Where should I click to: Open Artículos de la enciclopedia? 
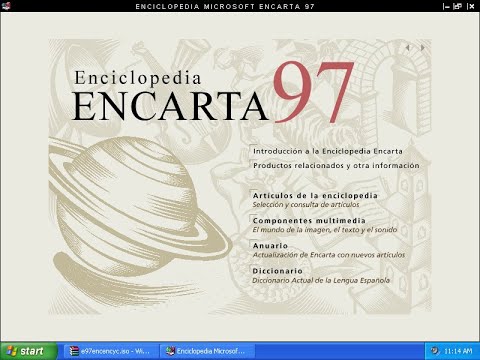315,196
